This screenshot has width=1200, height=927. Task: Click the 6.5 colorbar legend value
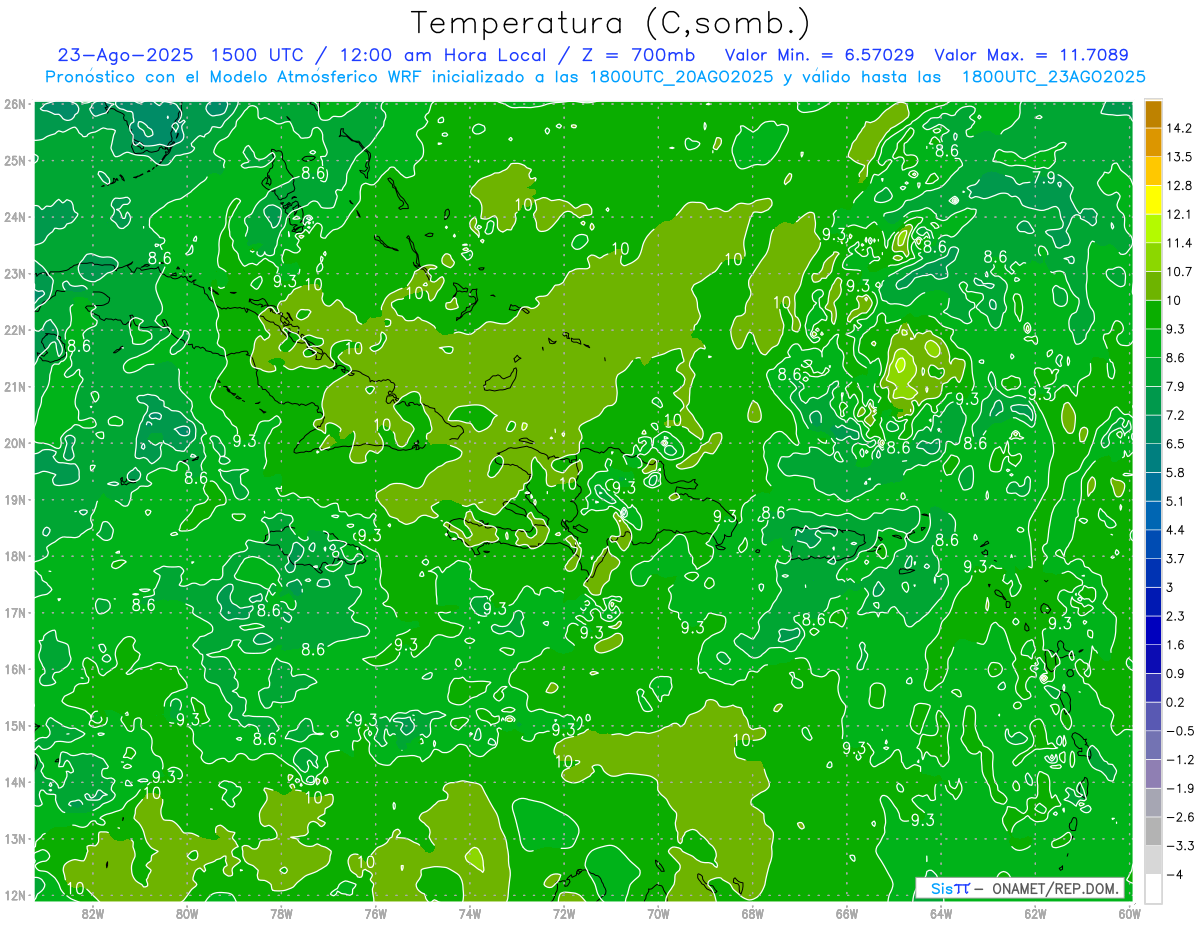tap(1177, 444)
